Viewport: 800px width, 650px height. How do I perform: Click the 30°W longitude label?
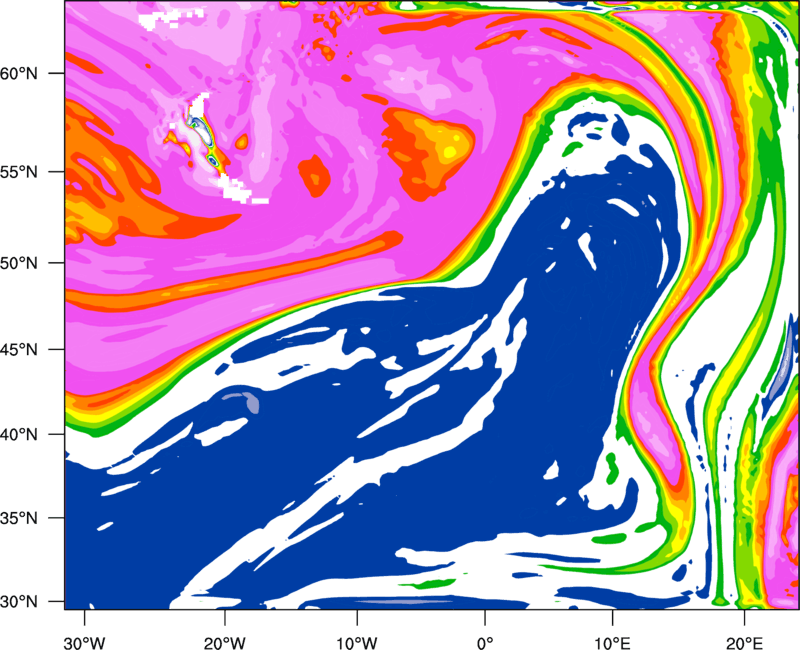(x=85, y=643)
